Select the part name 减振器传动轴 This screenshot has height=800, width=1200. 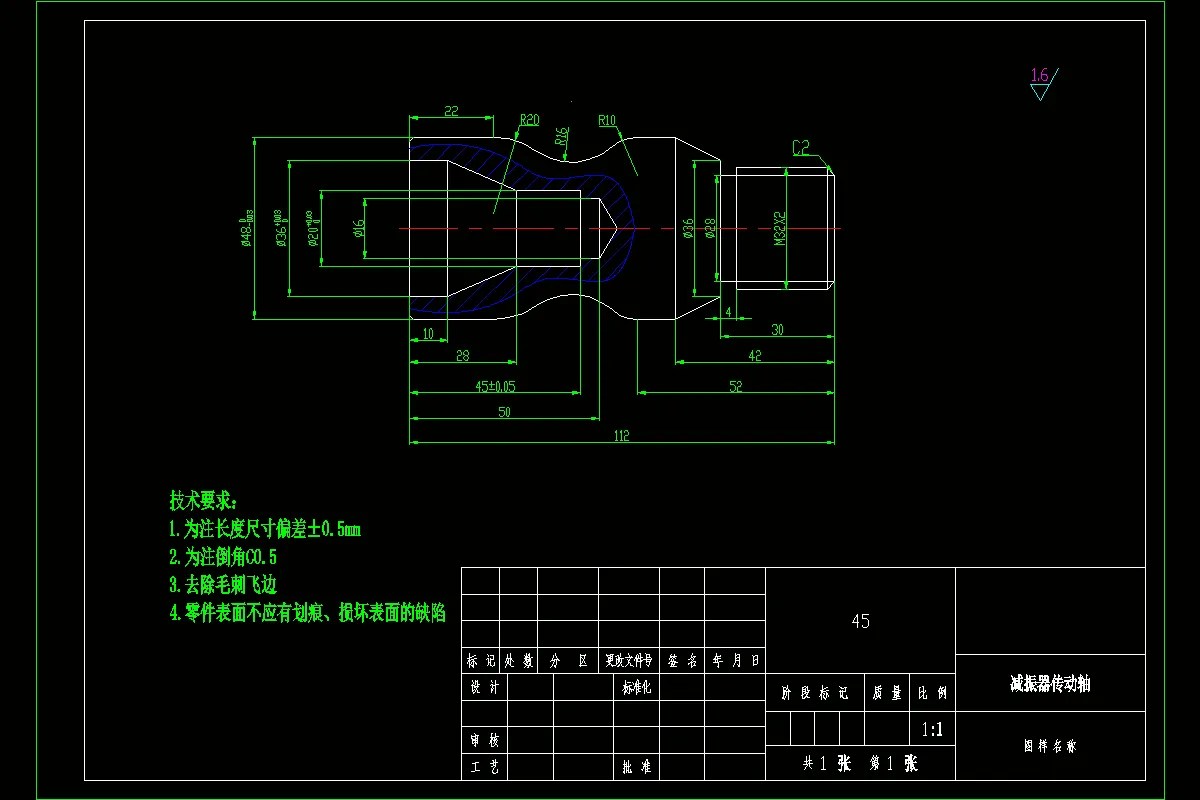tap(1050, 684)
